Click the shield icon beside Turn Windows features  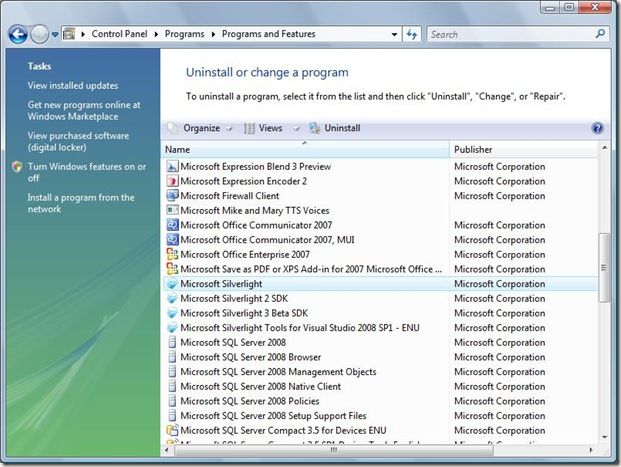(x=17, y=167)
